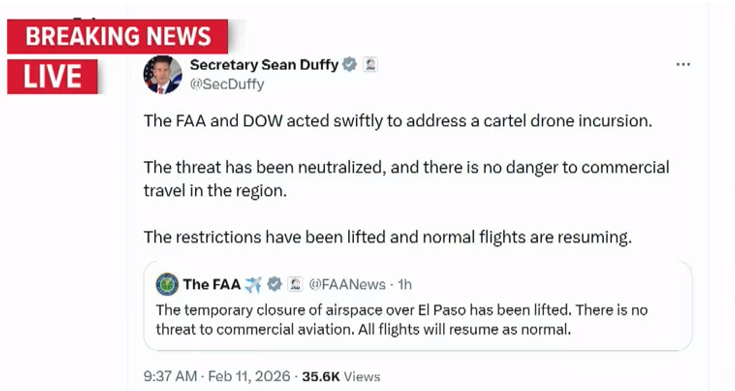Click The FAA display name in quote
This screenshot has height=391, width=735.
[211, 284]
